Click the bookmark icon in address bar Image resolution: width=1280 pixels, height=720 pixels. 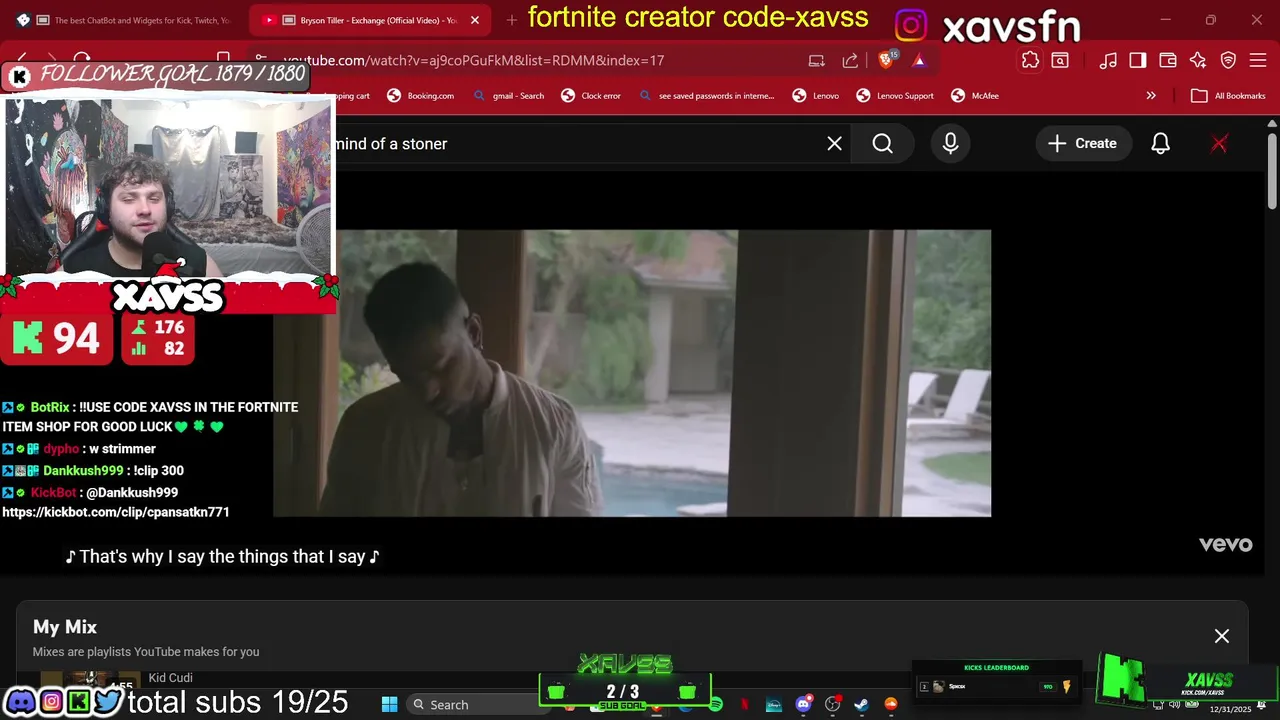[x=224, y=59]
